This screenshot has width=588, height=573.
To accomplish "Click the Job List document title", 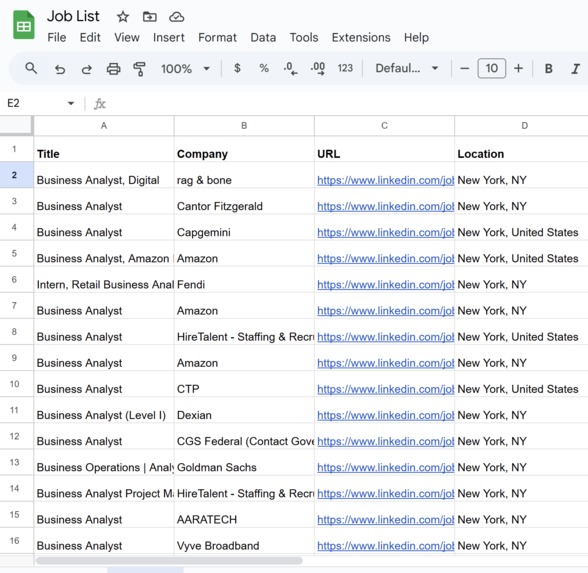I will [x=73, y=16].
